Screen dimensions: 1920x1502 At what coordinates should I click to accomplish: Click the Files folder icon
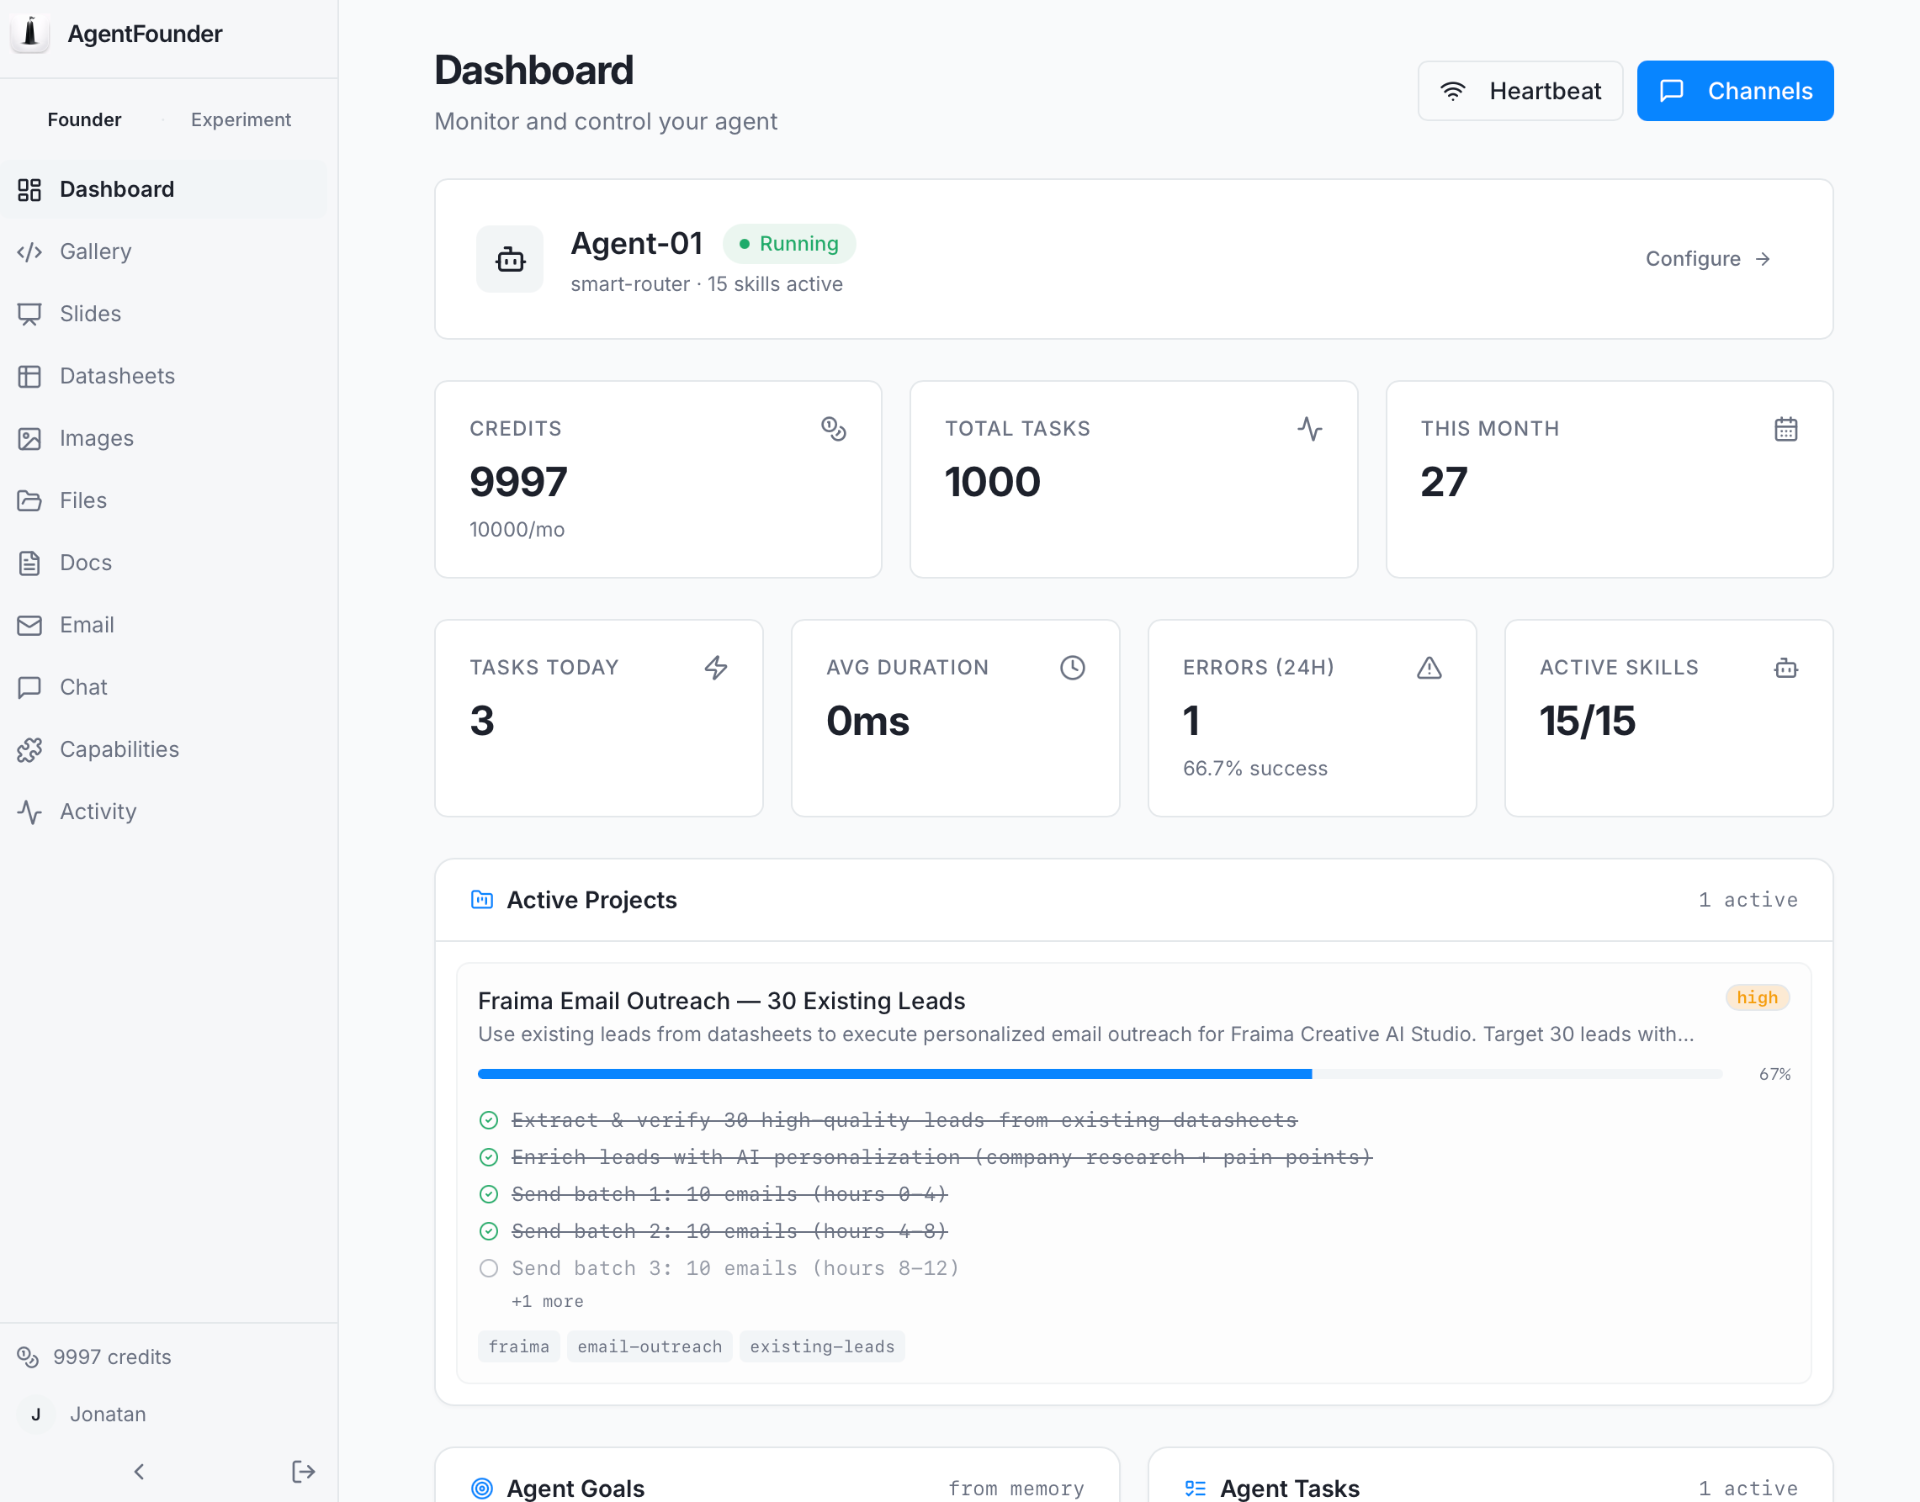pos(30,500)
